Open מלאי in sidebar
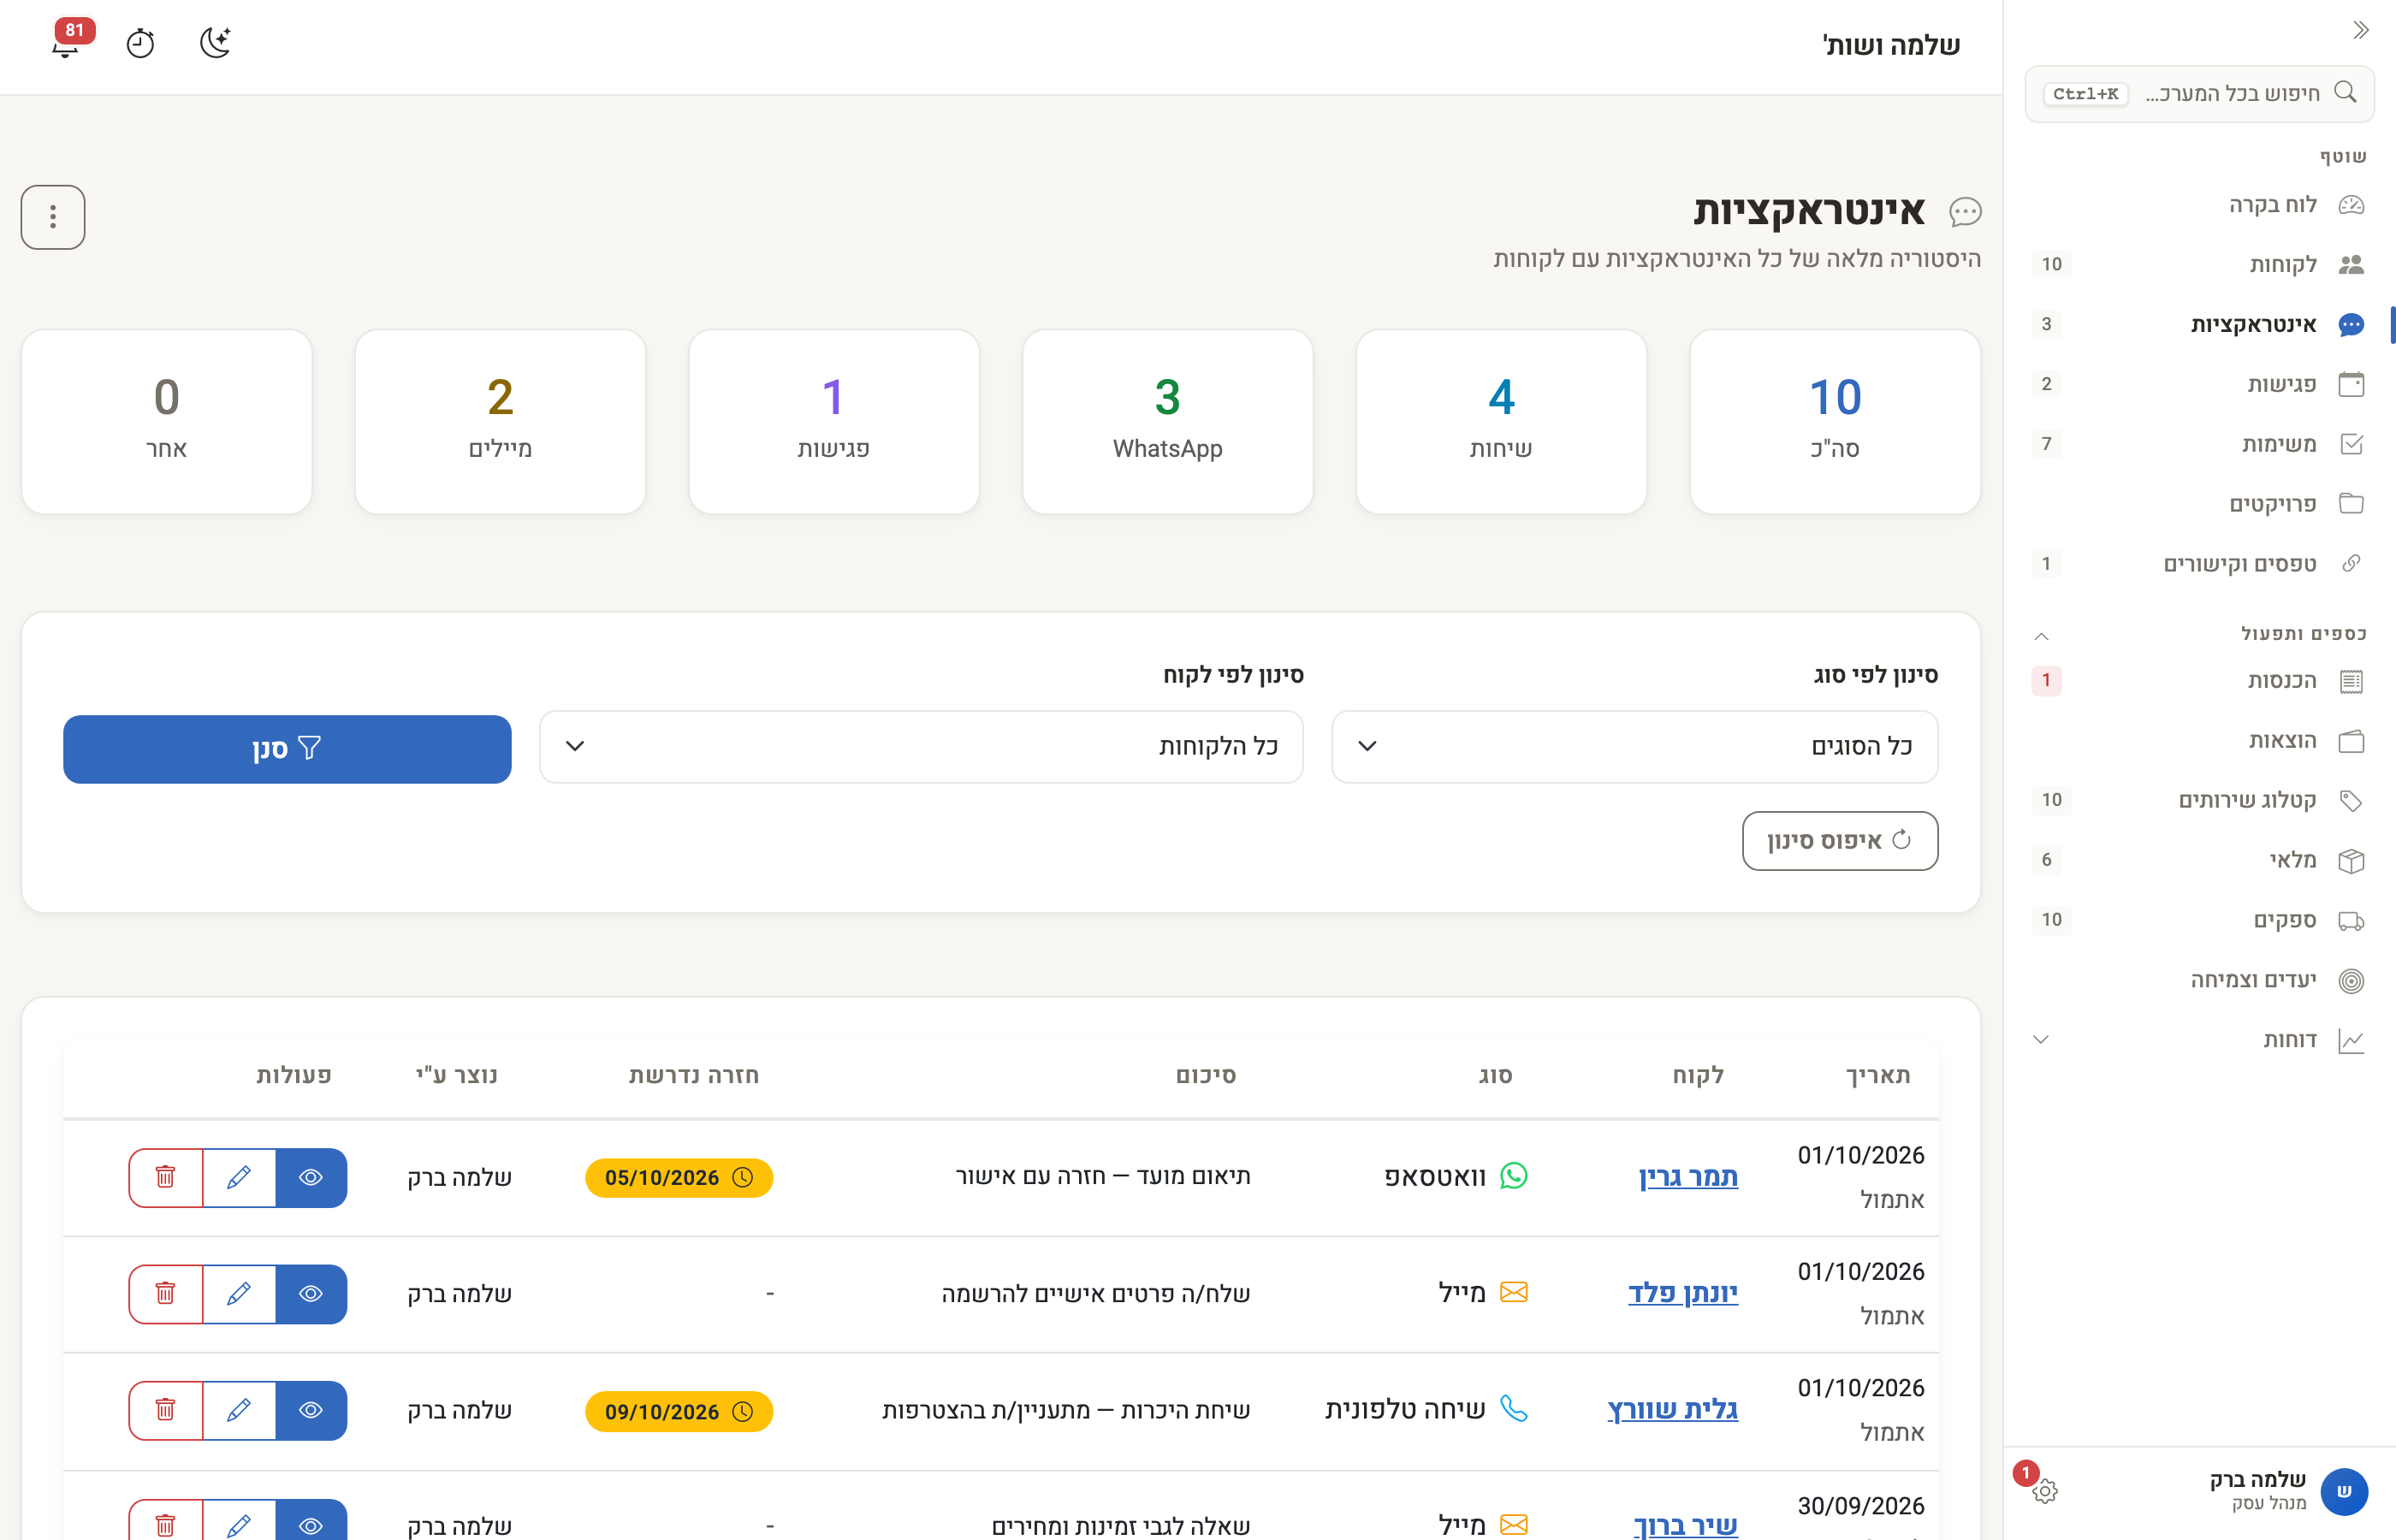Screen dimensions: 2396x1540 (x=2198, y=860)
